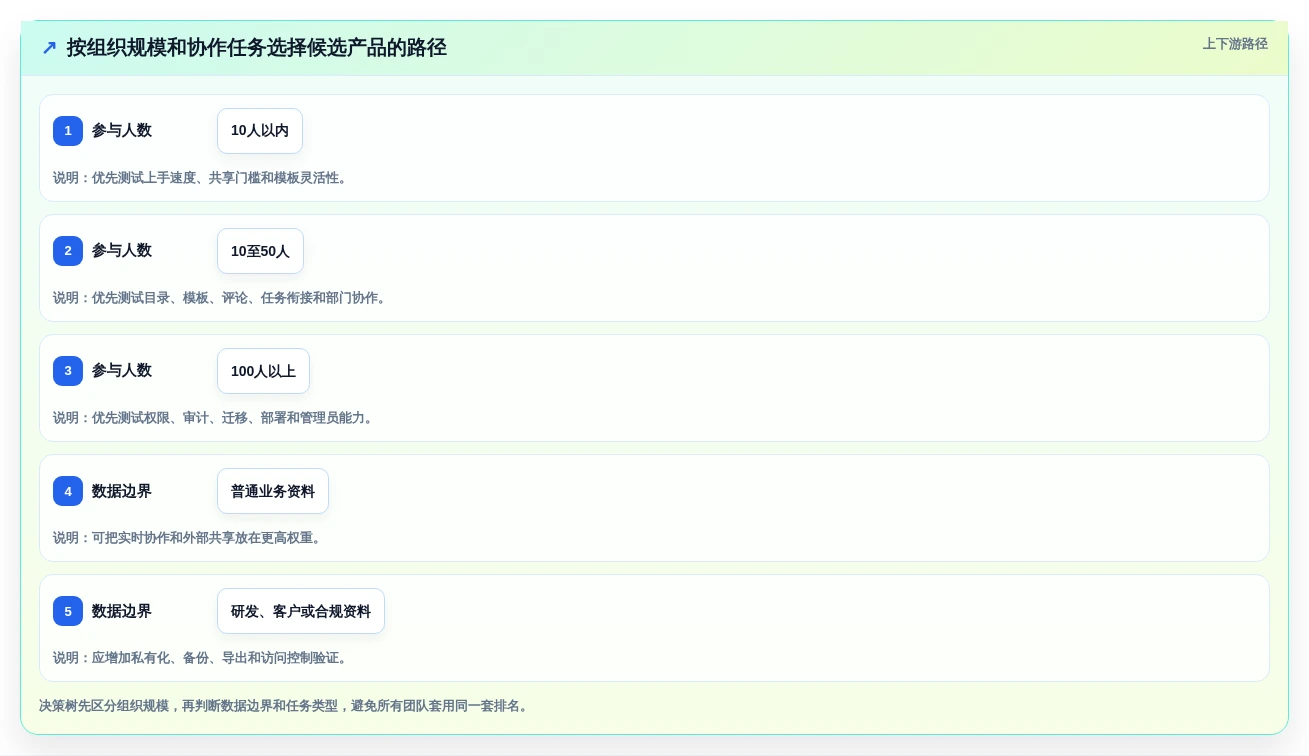
Task: Click the arrow icon beside the path title
Action: (49, 47)
